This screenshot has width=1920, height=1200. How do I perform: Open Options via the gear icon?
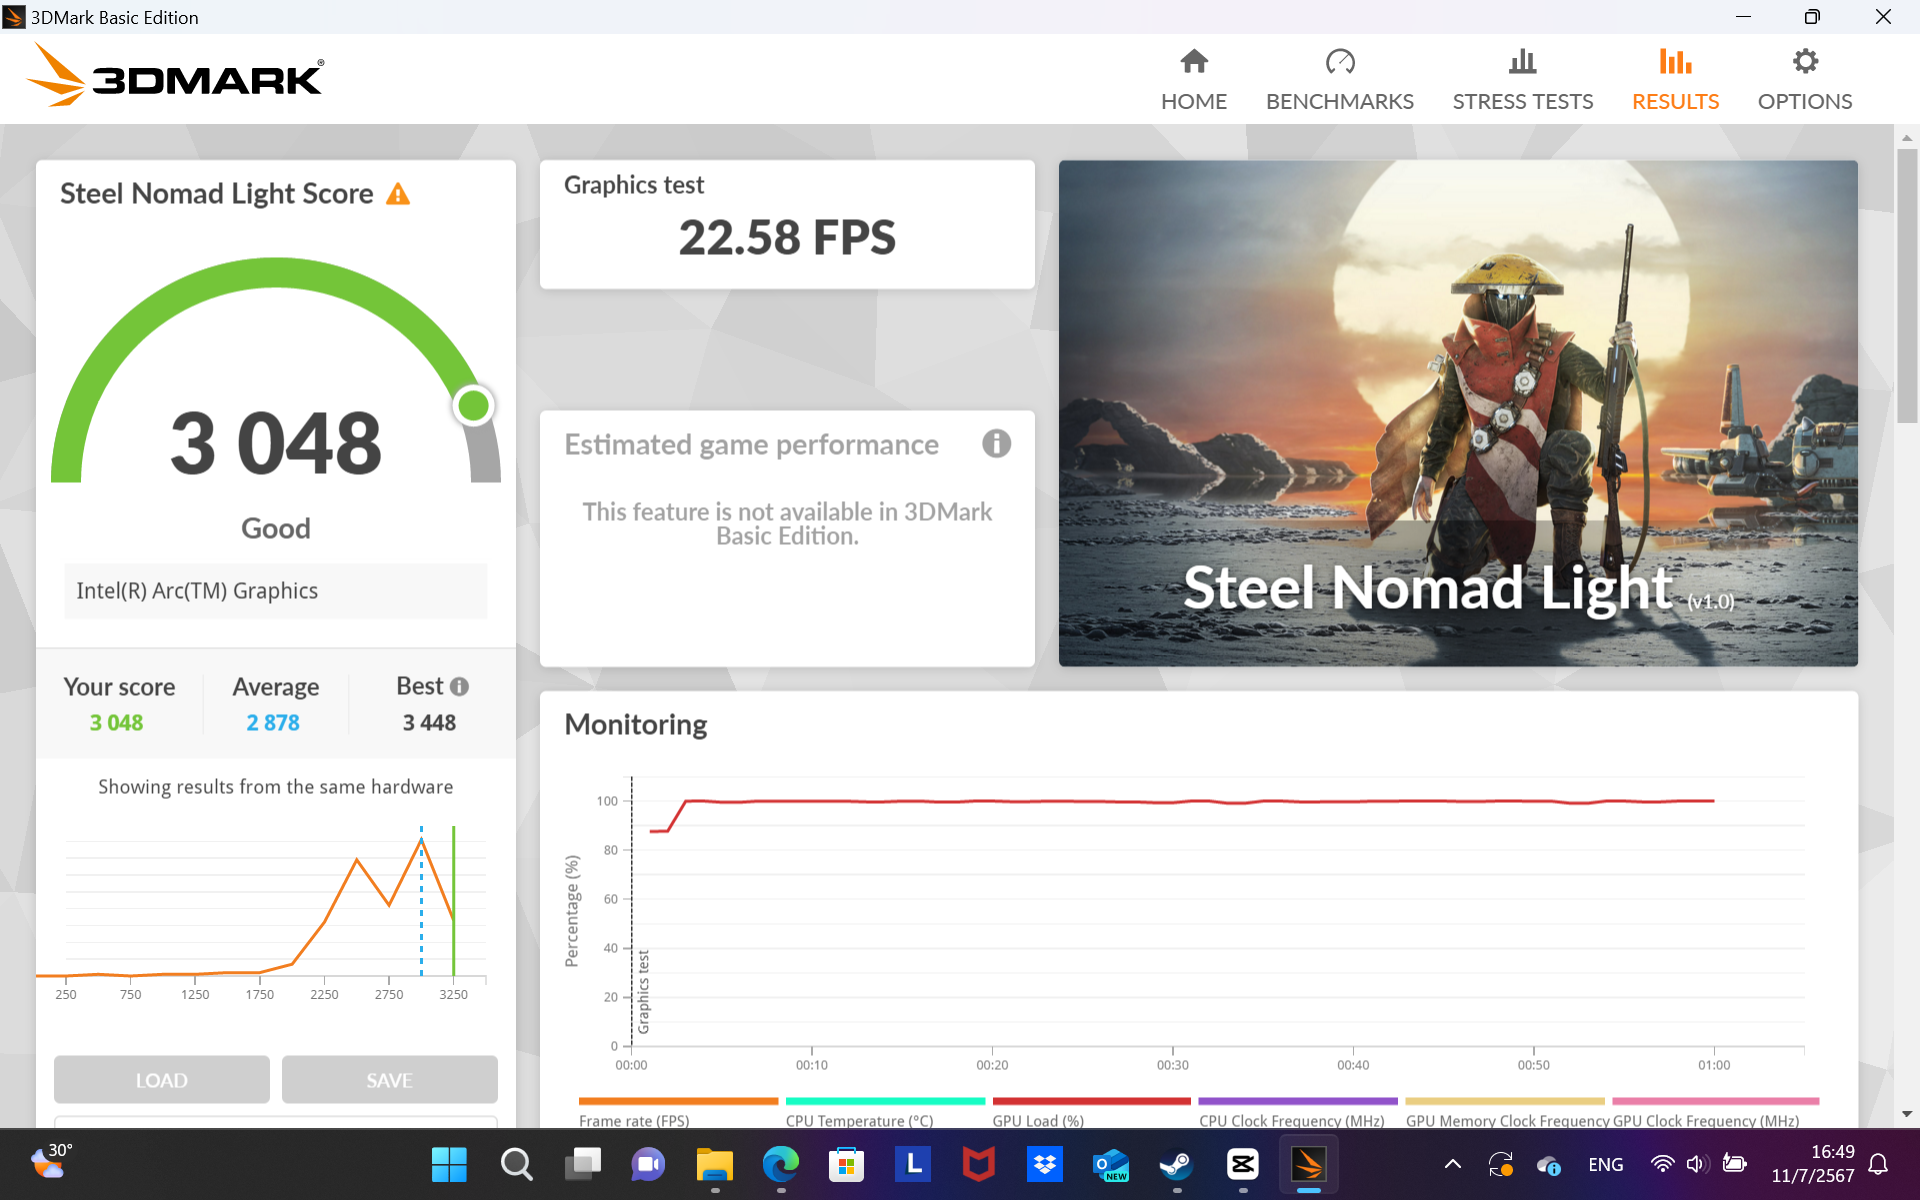[1804, 62]
